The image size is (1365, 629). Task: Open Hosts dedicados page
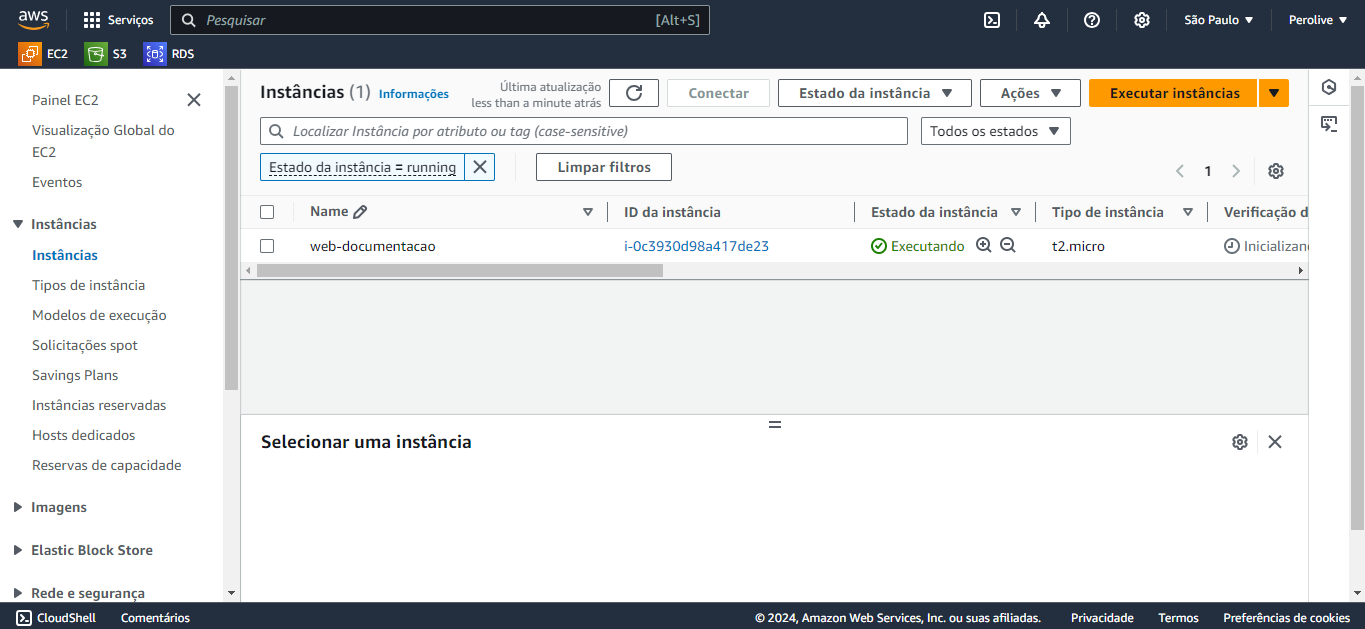(83, 435)
